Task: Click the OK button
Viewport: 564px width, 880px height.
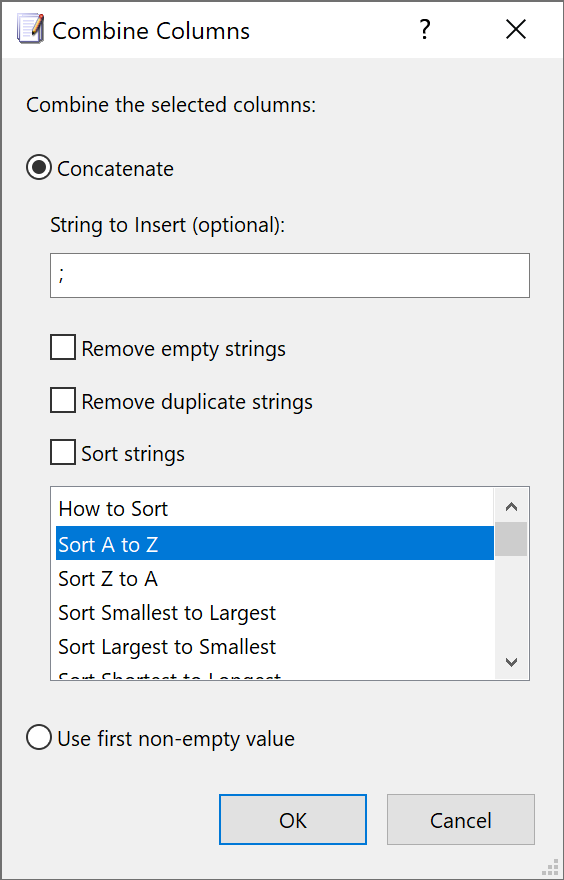Action: click(x=293, y=819)
